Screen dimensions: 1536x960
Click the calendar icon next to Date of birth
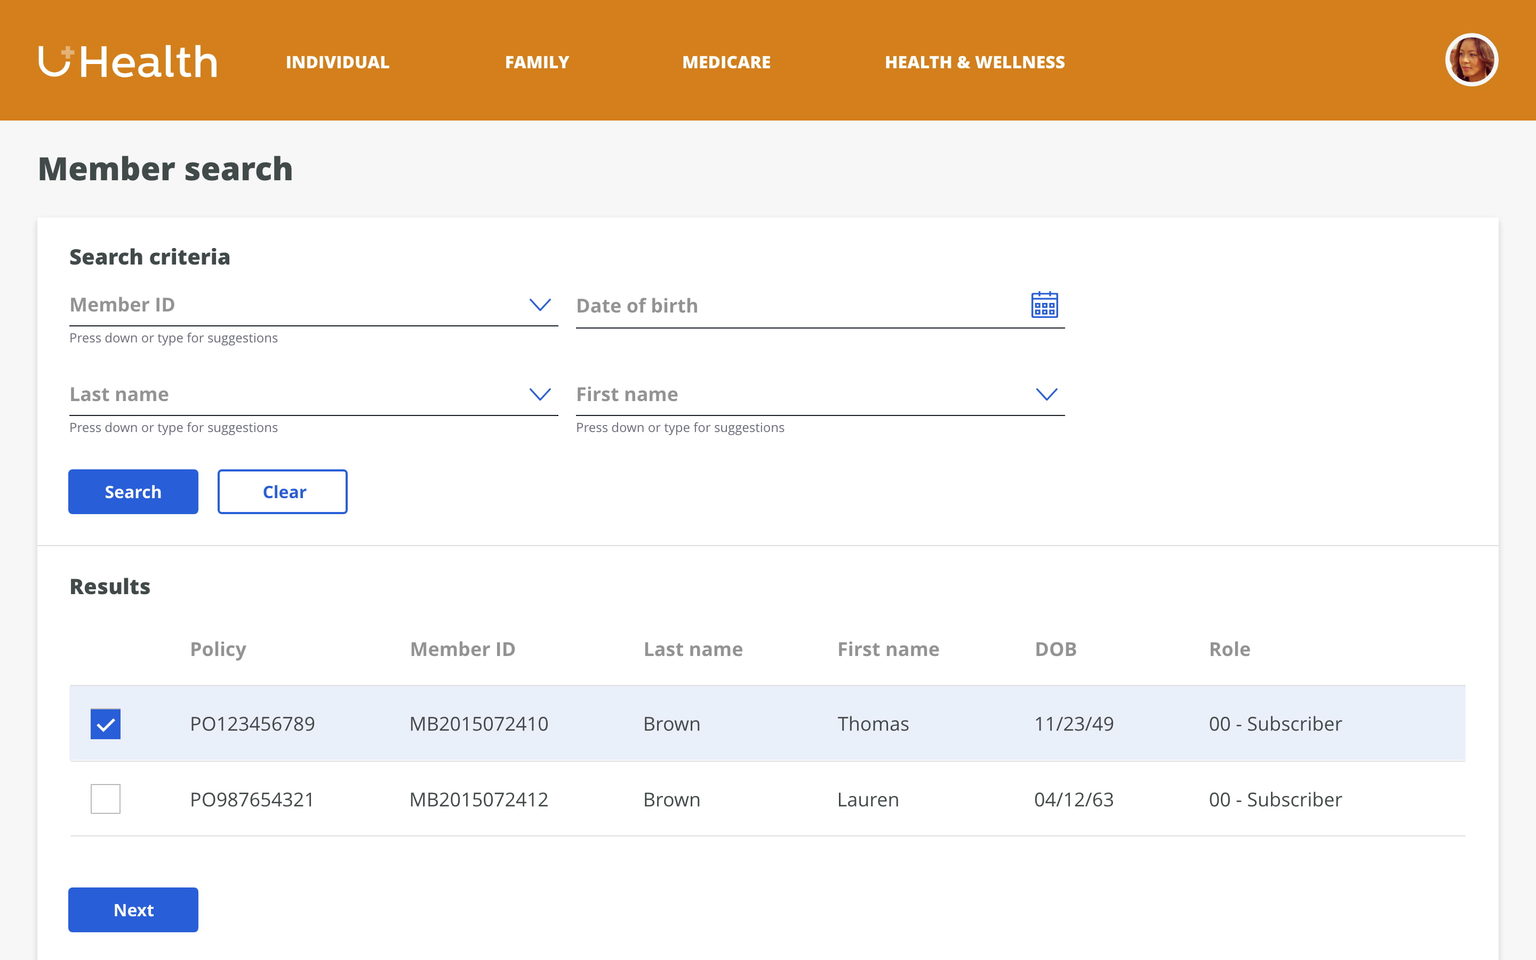(1044, 304)
